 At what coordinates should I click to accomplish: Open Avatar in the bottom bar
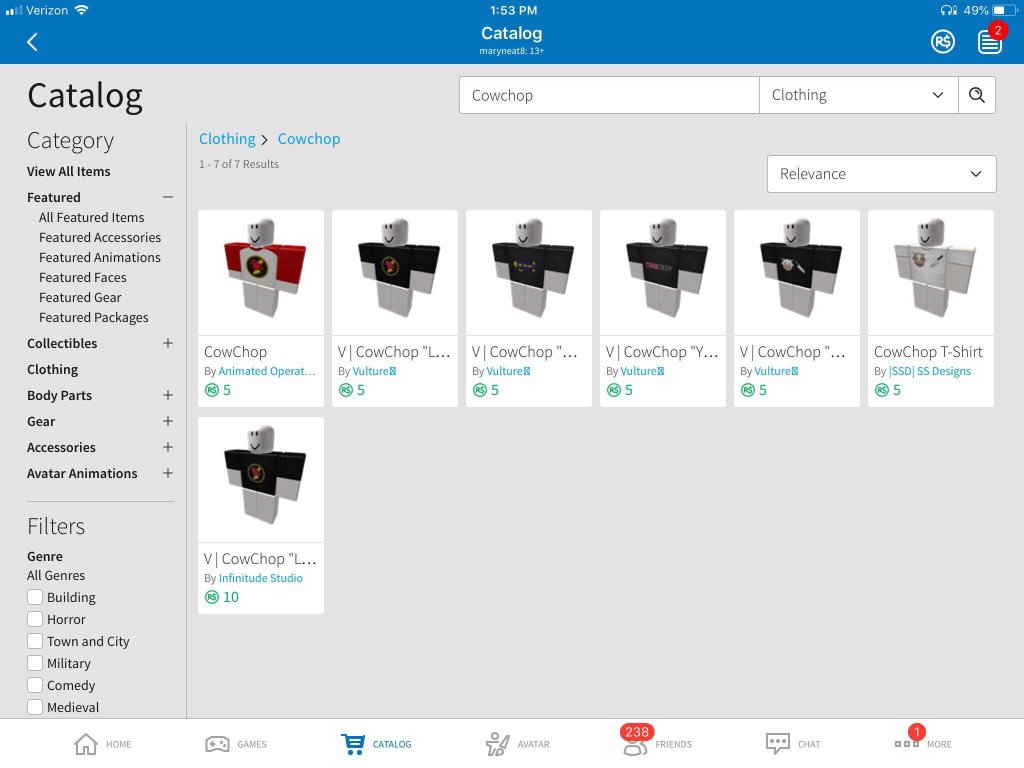(516, 744)
